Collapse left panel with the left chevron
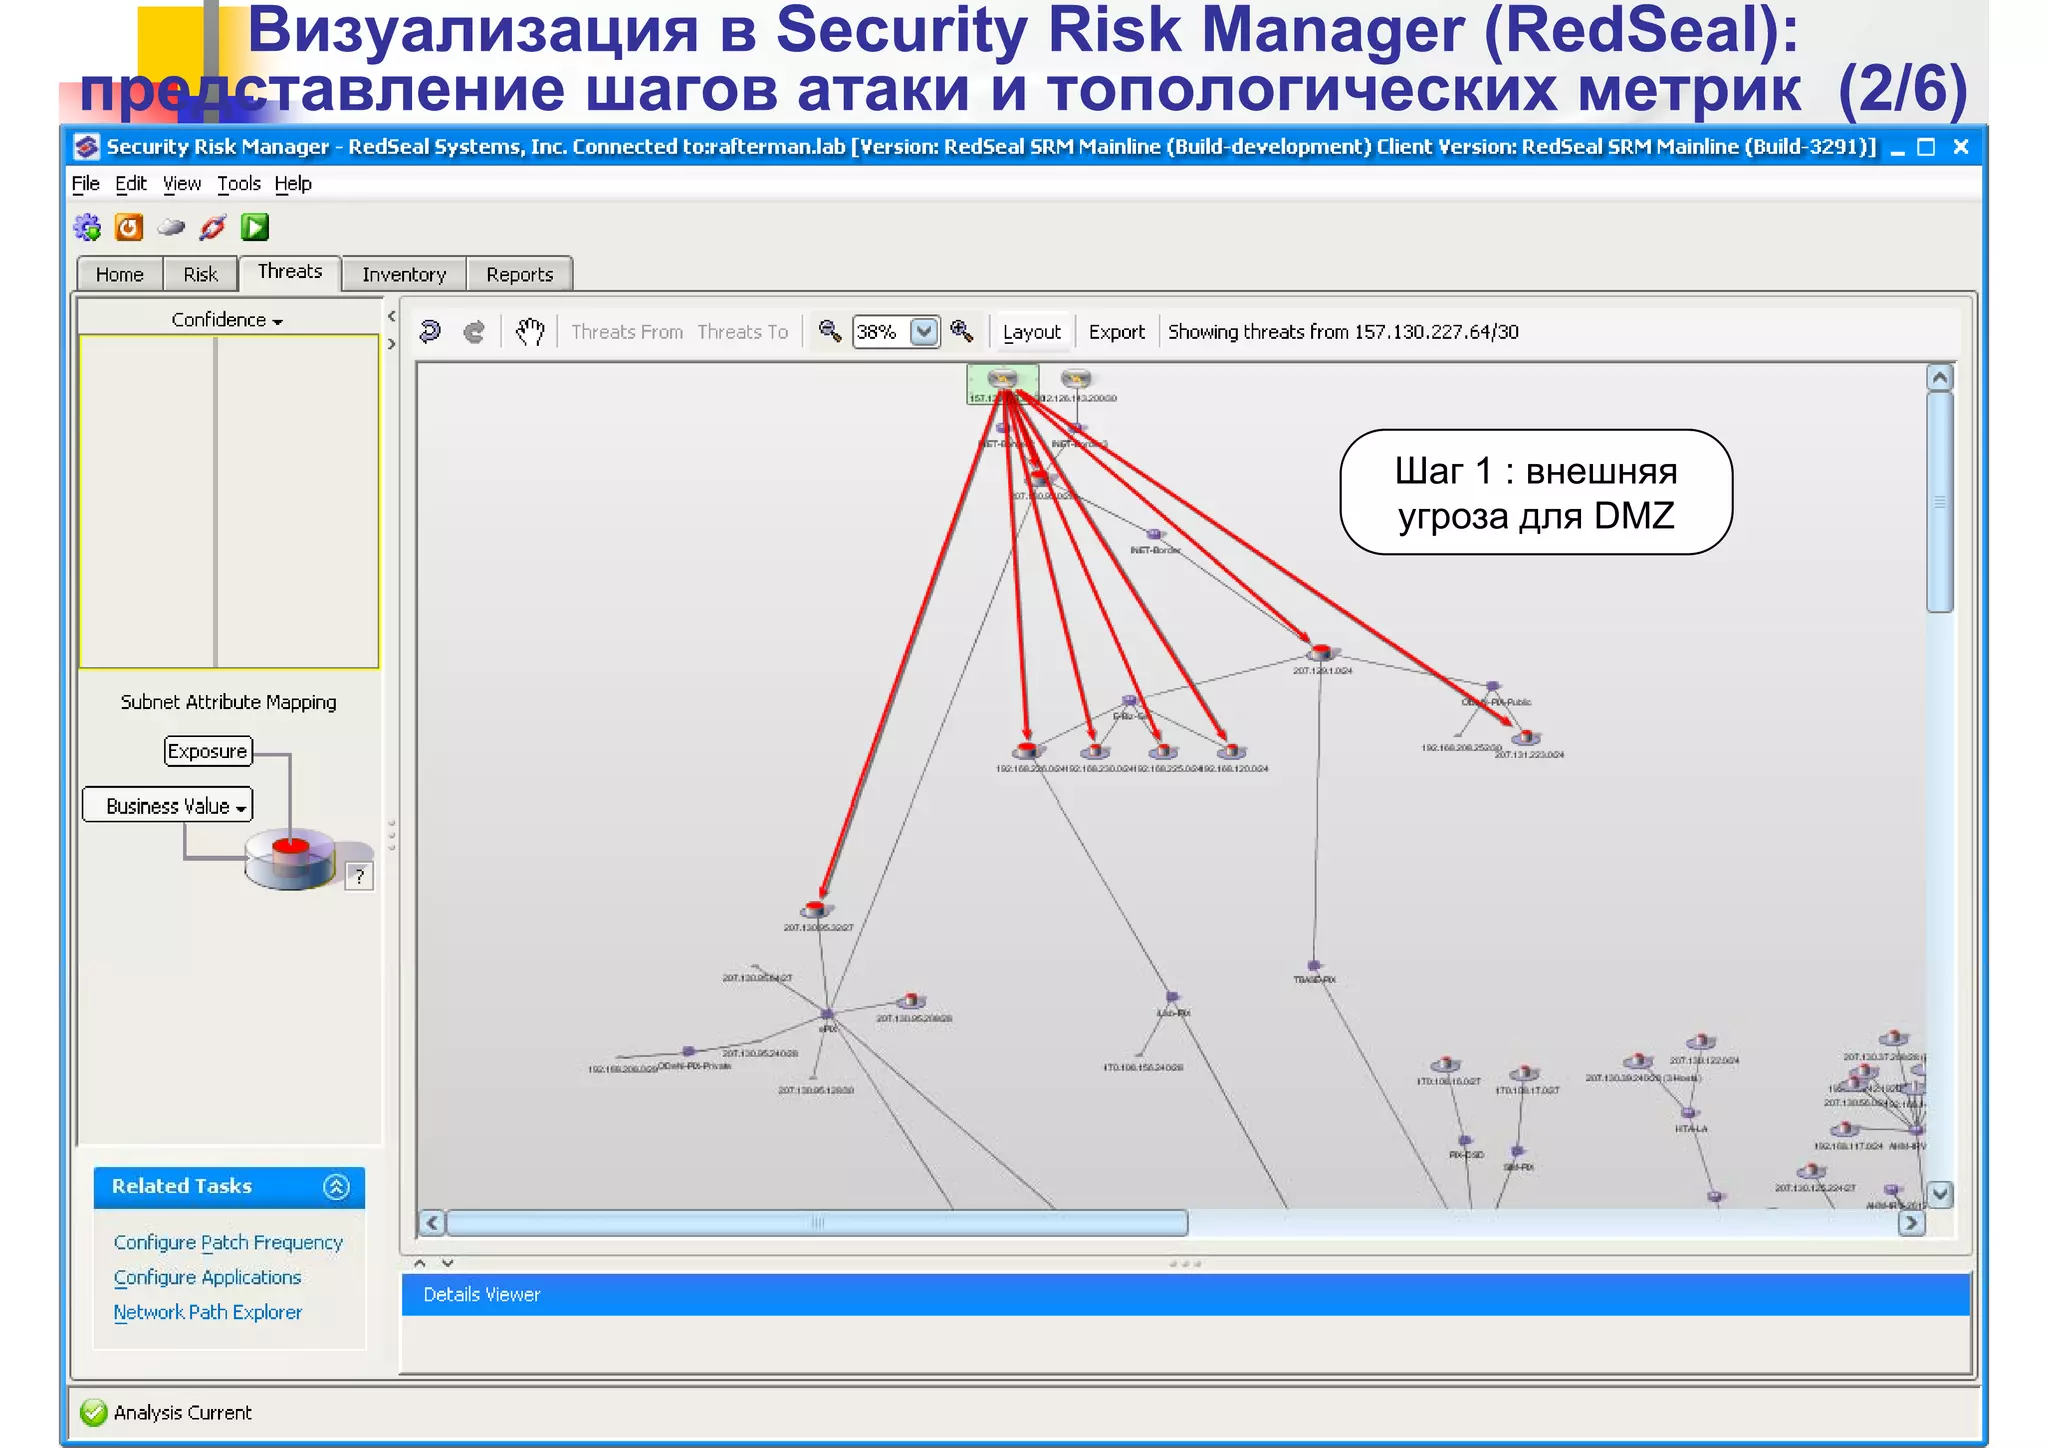2048x1448 pixels. tap(391, 316)
